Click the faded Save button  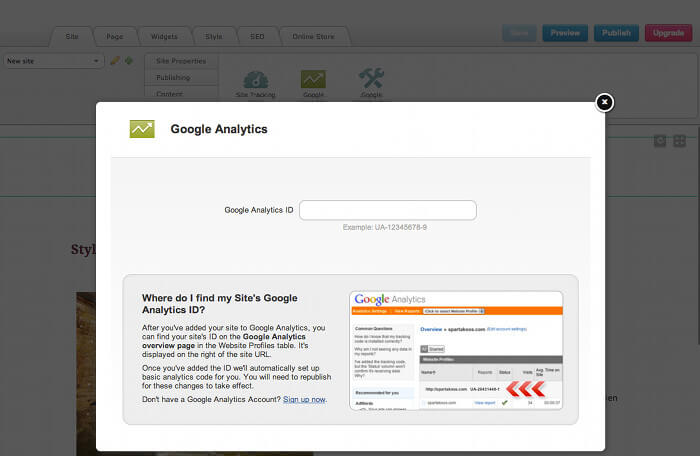pyautogui.click(x=519, y=33)
